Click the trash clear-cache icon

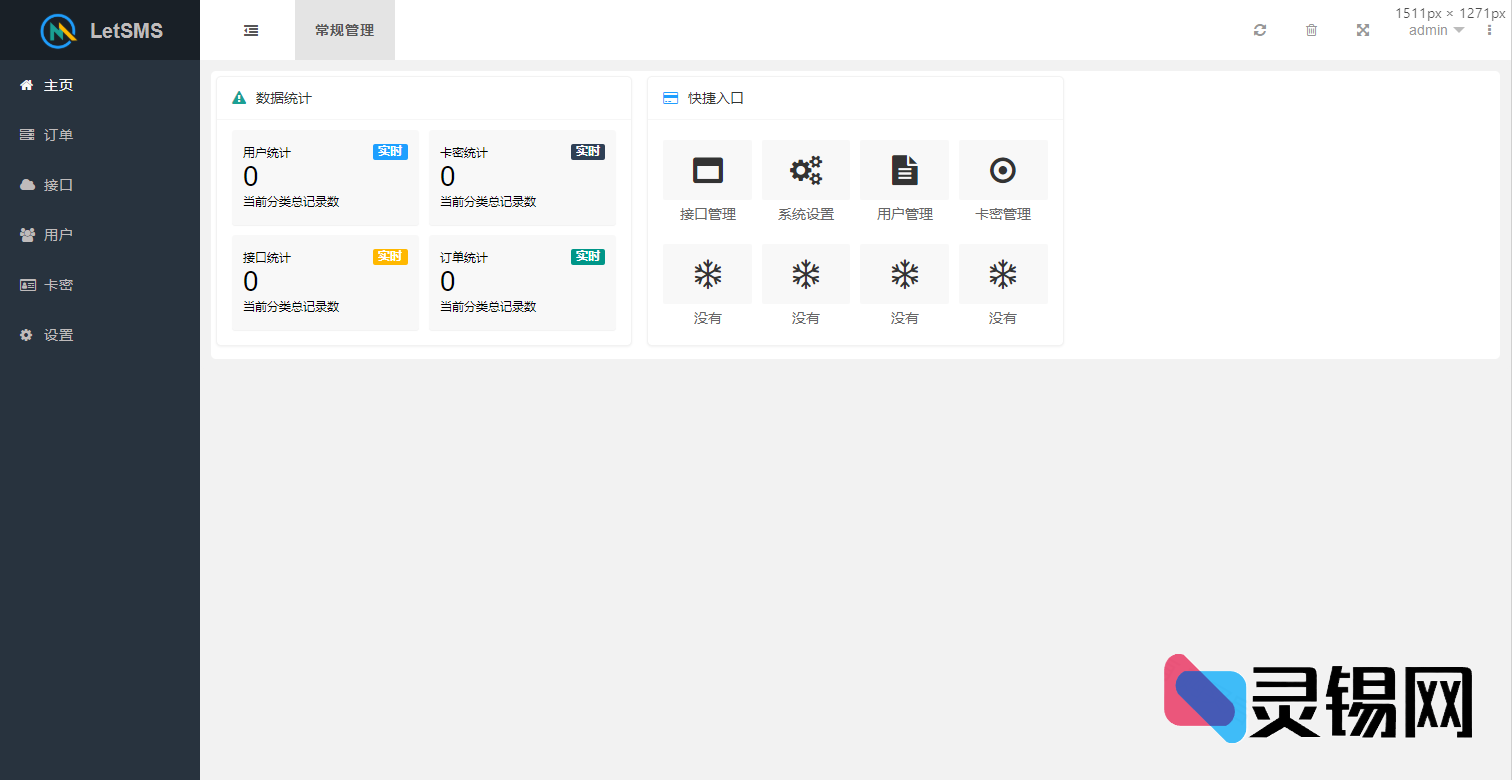click(x=1311, y=30)
